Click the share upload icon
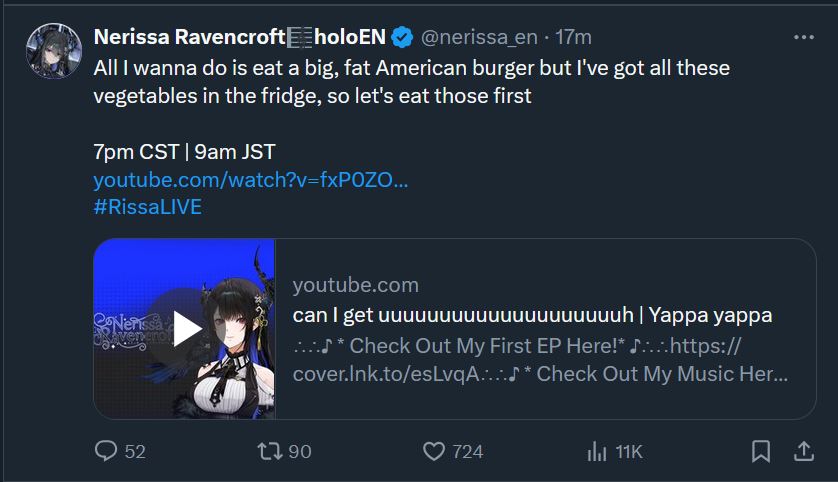Screen dimensions: 838x482 pyautogui.click(x=803, y=451)
